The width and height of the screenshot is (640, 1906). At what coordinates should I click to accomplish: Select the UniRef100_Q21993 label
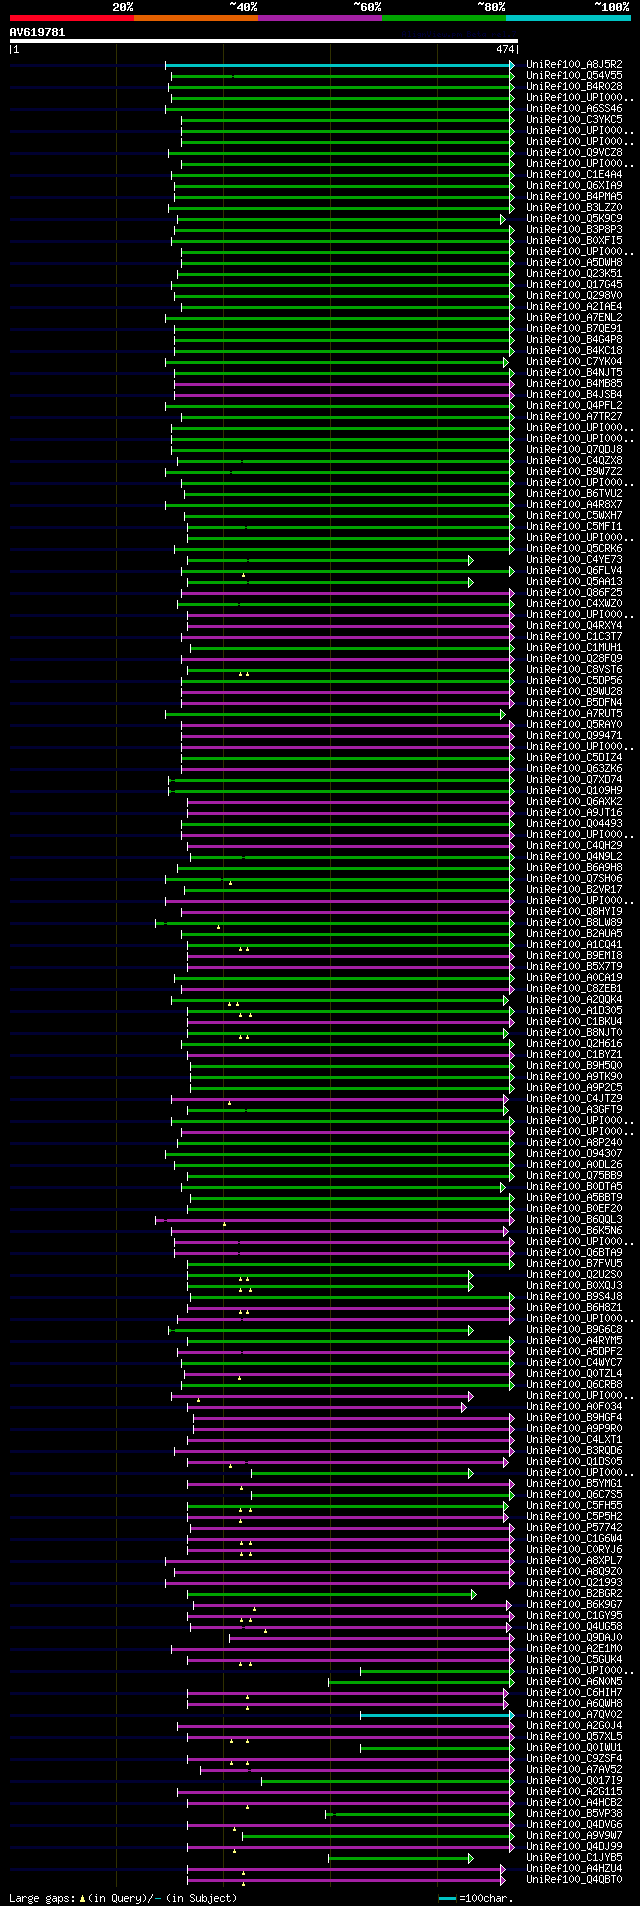pyautogui.click(x=575, y=1583)
